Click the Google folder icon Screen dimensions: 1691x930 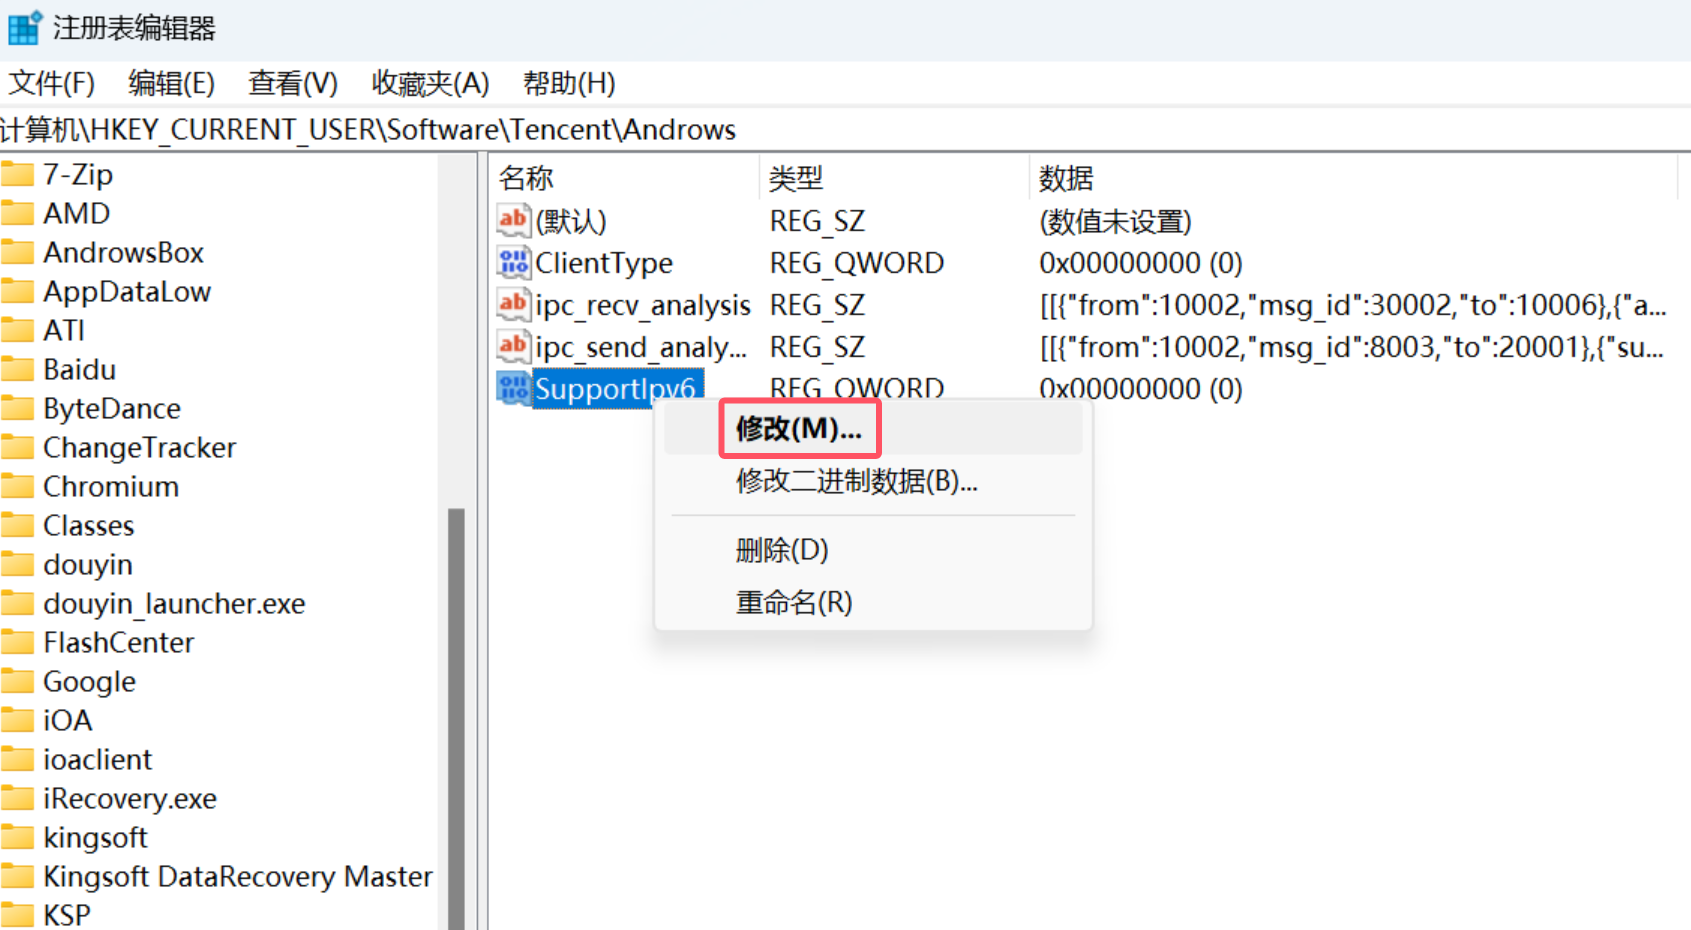(x=17, y=682)
